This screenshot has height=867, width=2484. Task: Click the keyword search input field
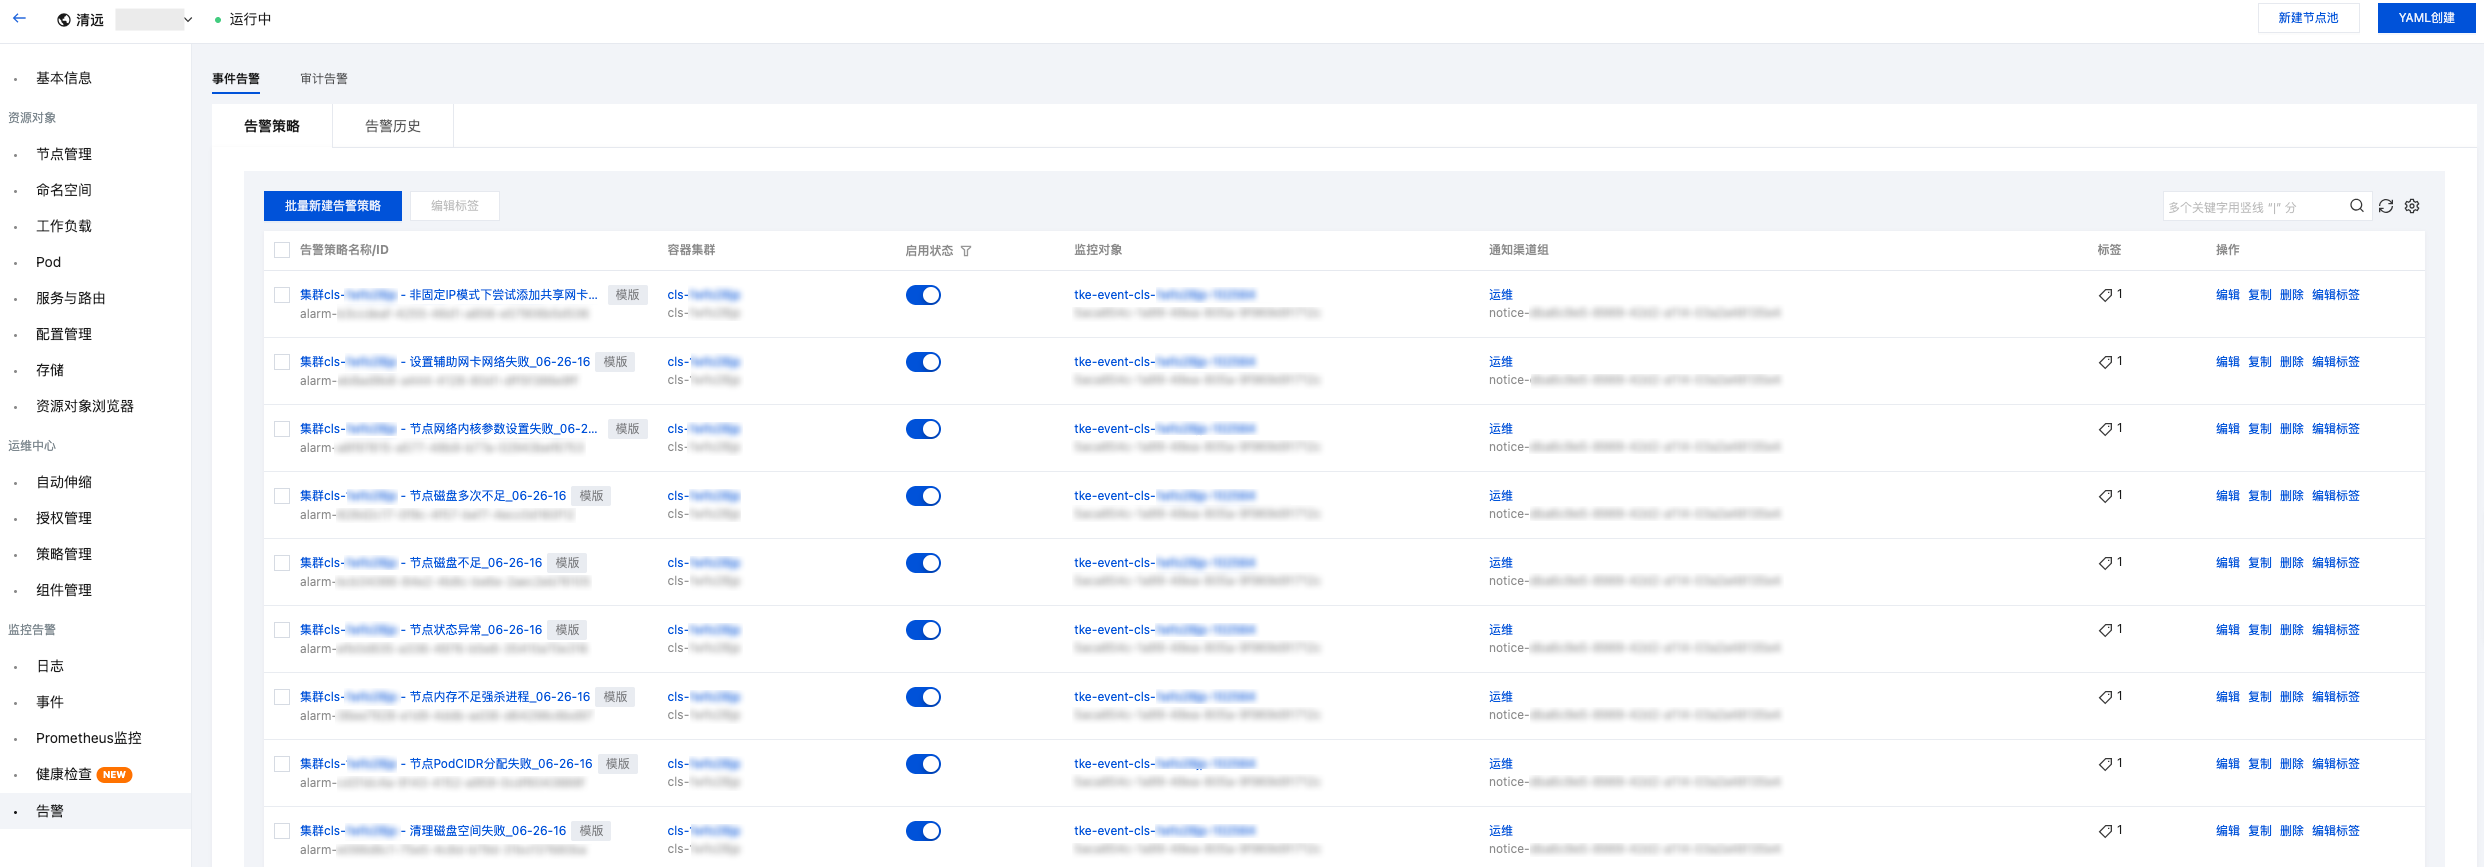pos(2255,207)
